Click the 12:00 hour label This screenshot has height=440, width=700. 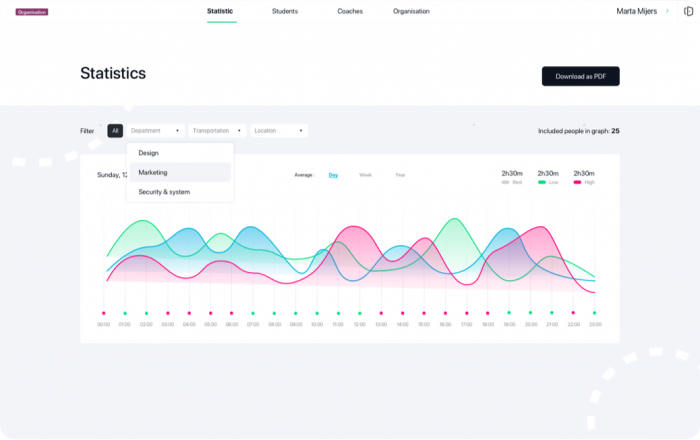pos(360,324)
